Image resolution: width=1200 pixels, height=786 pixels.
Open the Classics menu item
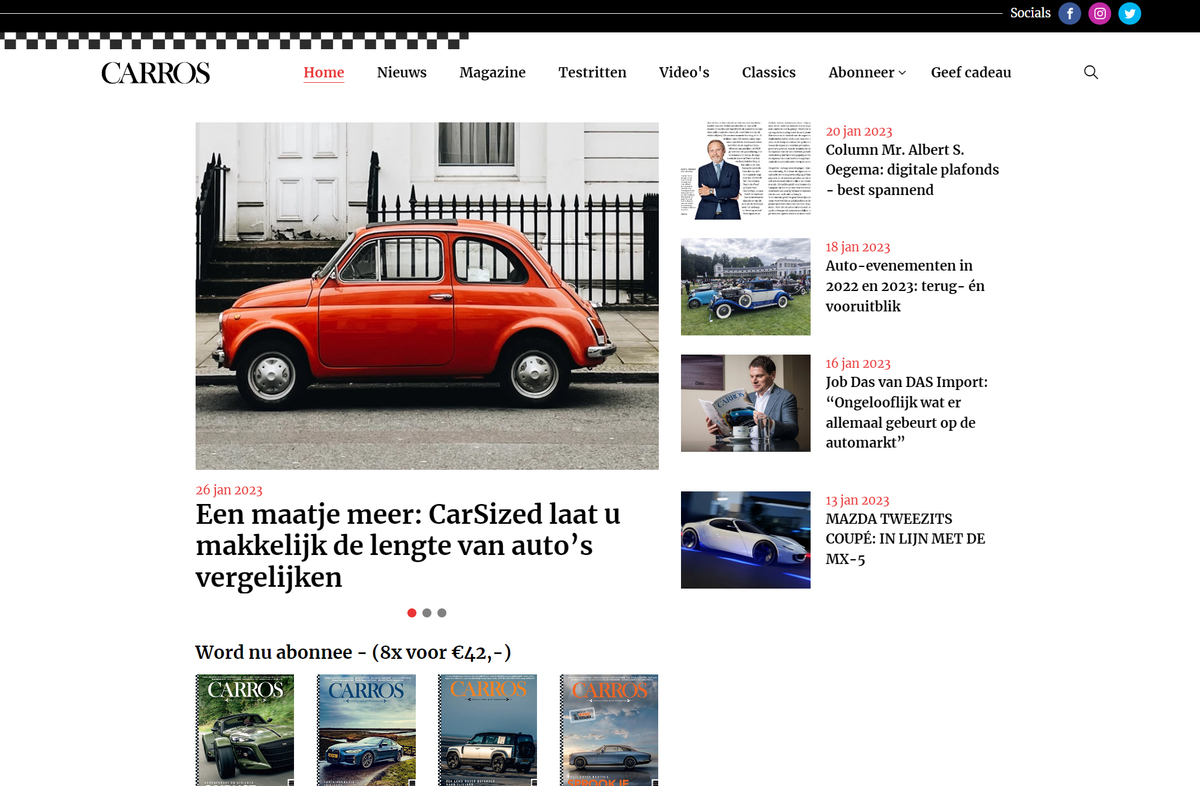(x=768, y=72)
